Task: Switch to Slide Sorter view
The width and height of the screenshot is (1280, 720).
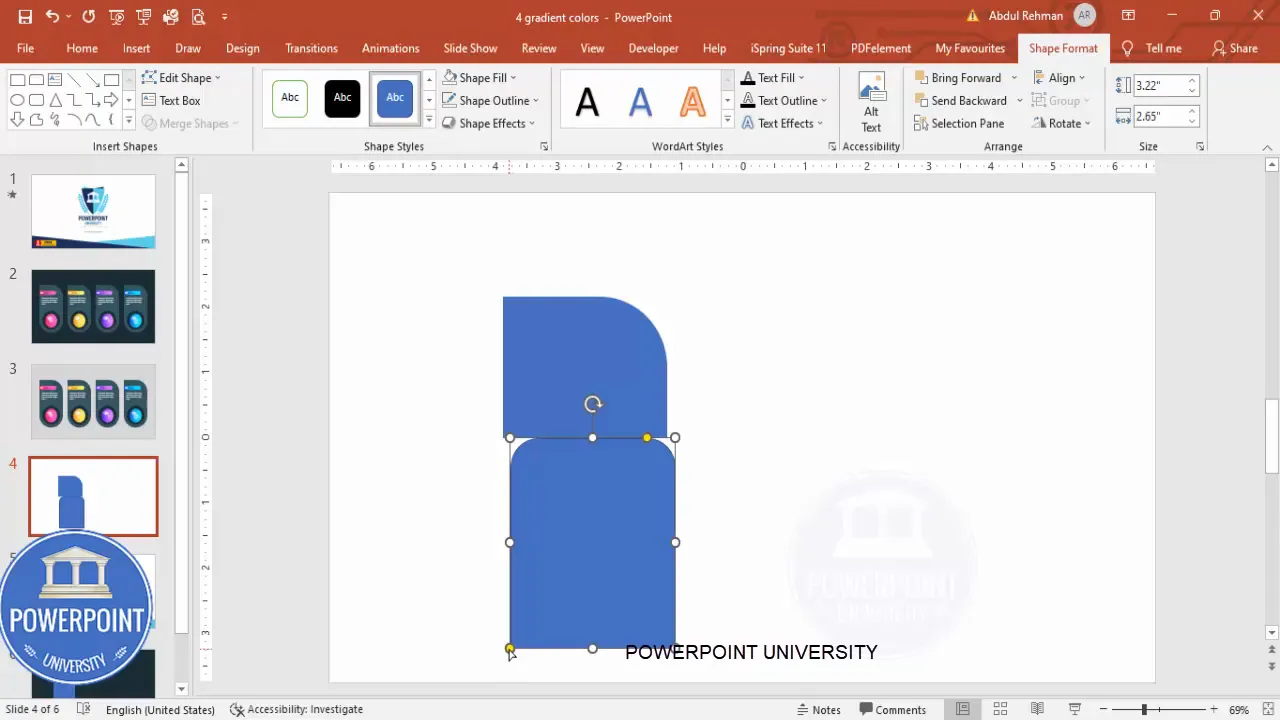Action: [1000, 709]
